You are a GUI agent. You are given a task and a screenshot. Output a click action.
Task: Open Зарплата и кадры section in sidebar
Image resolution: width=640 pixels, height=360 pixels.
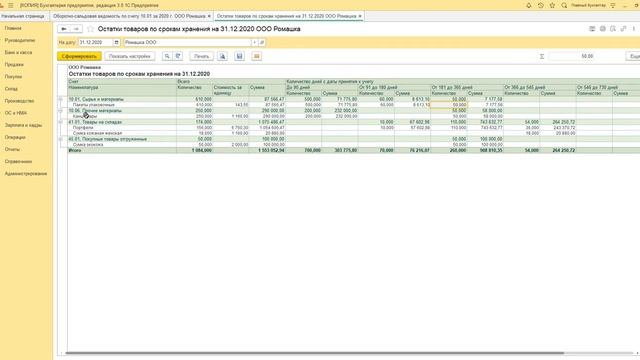coord(23,125)
